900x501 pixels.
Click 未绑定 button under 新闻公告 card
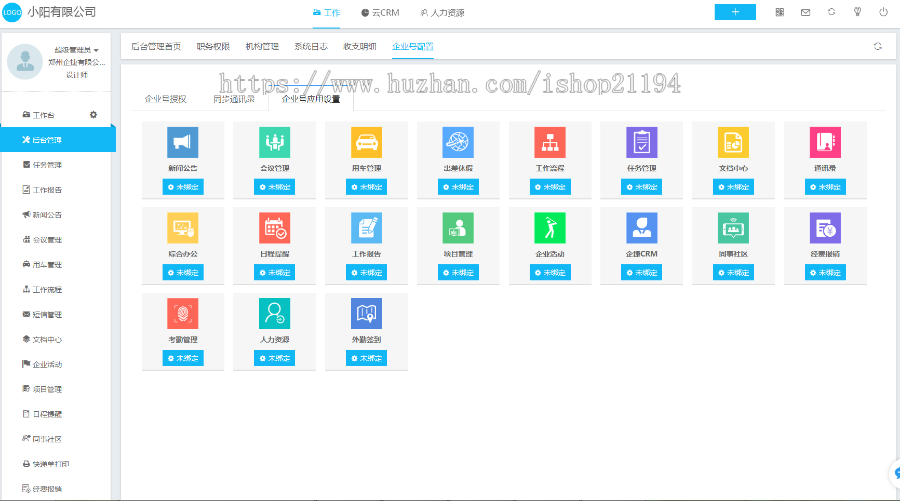[x=183, y=187]
